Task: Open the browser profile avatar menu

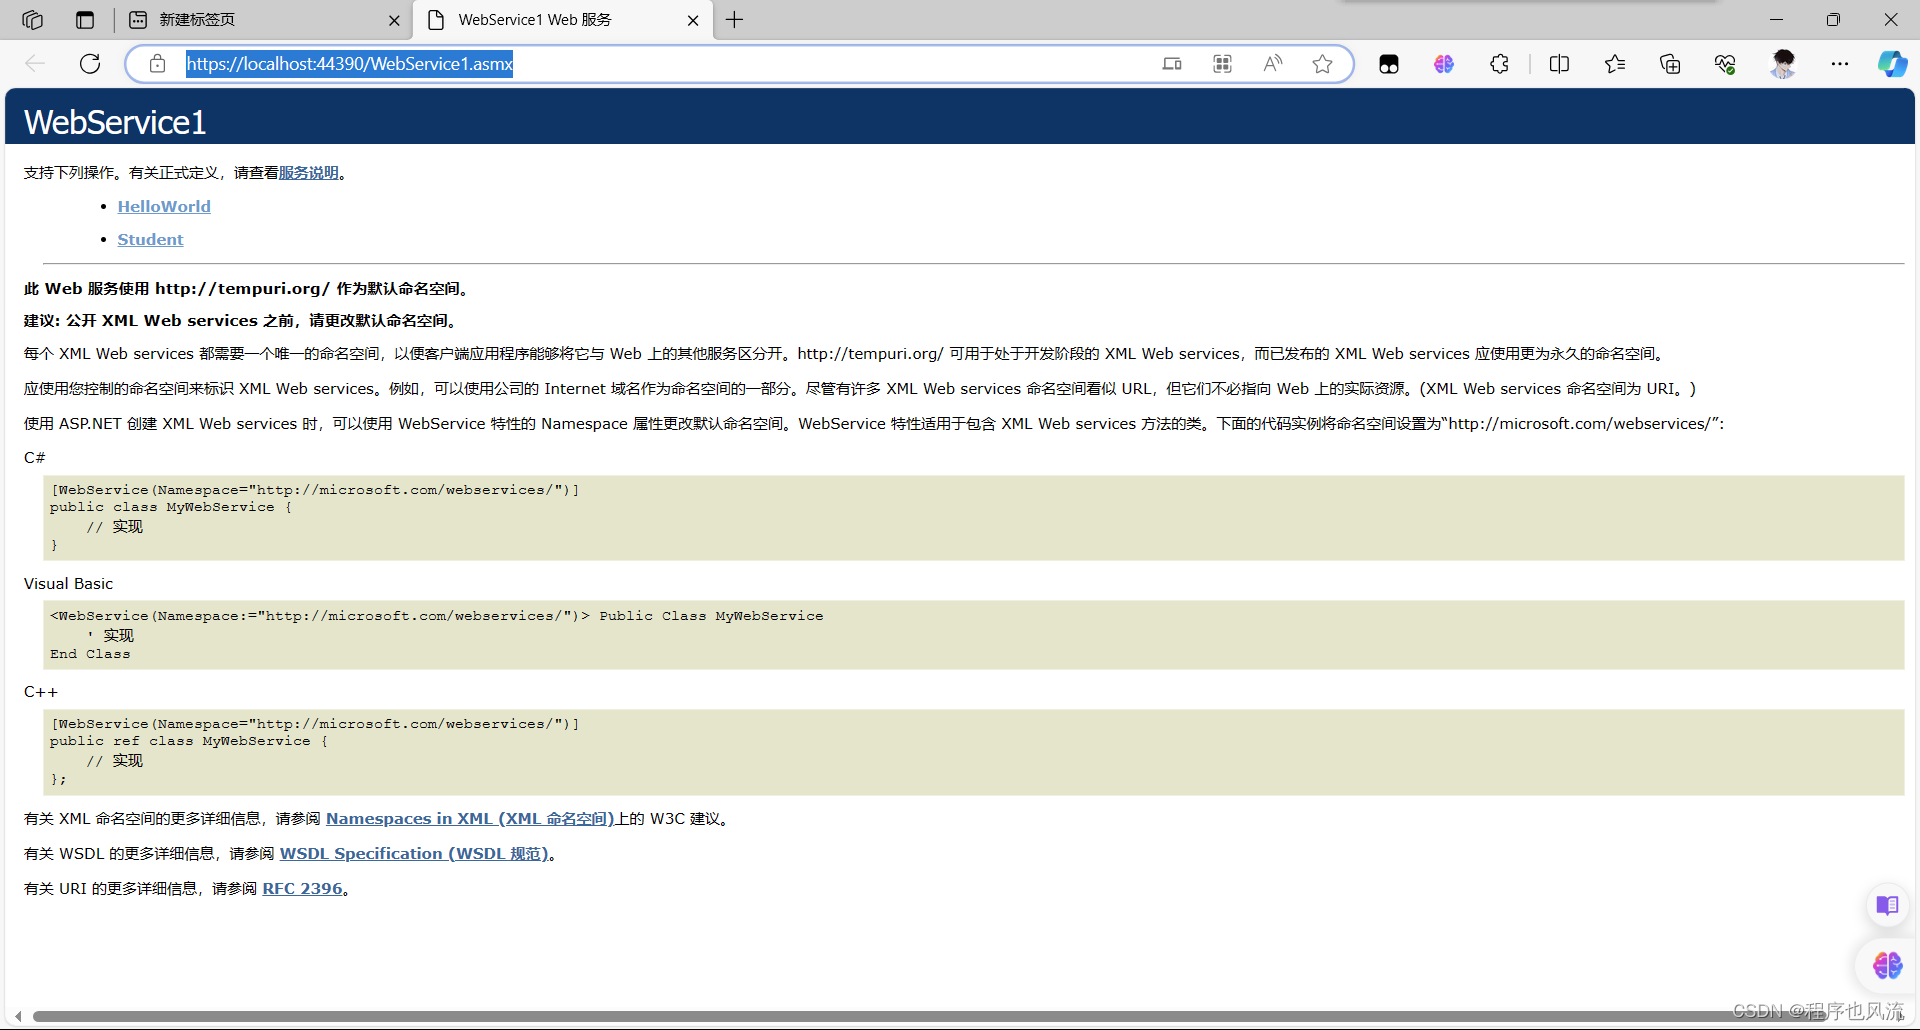Action: 1784,63
